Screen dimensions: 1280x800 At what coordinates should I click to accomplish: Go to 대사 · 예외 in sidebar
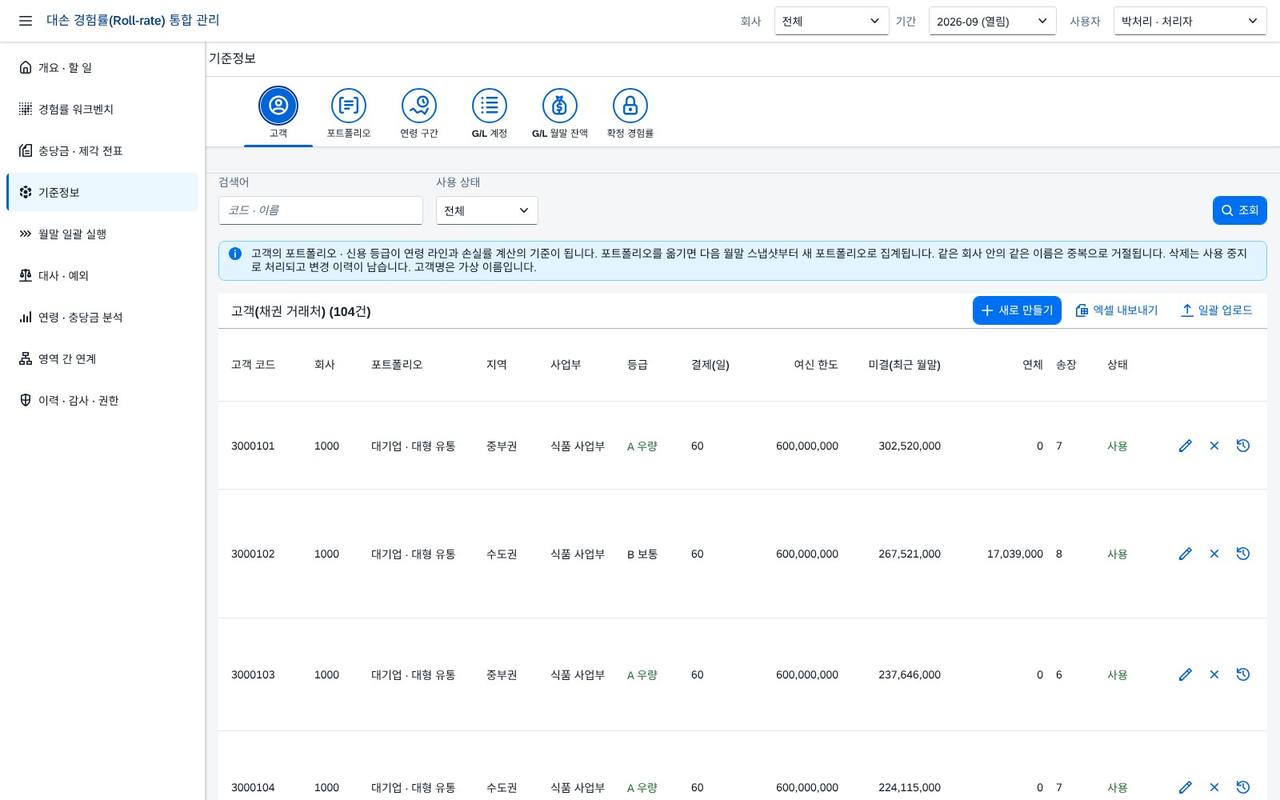point(102,276)
